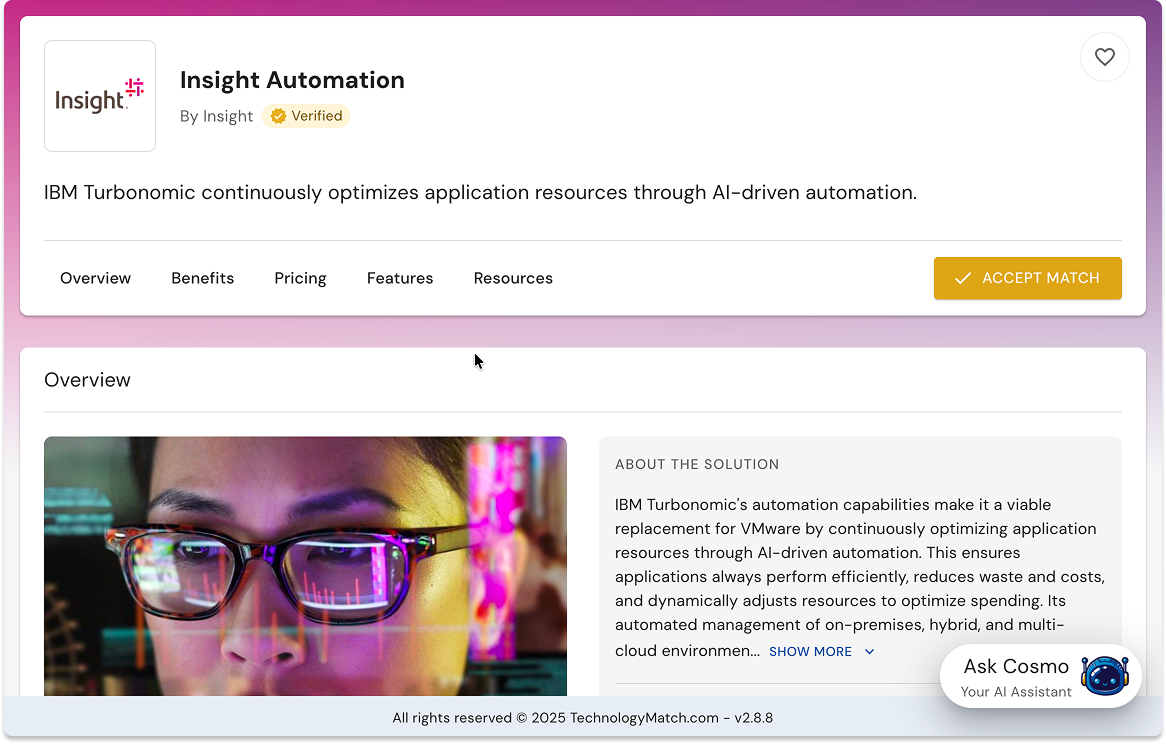Click the 'Your AI Assistant' subtitle
Viewport: 1166px width, 744px height.
(x=1016, y=692)
